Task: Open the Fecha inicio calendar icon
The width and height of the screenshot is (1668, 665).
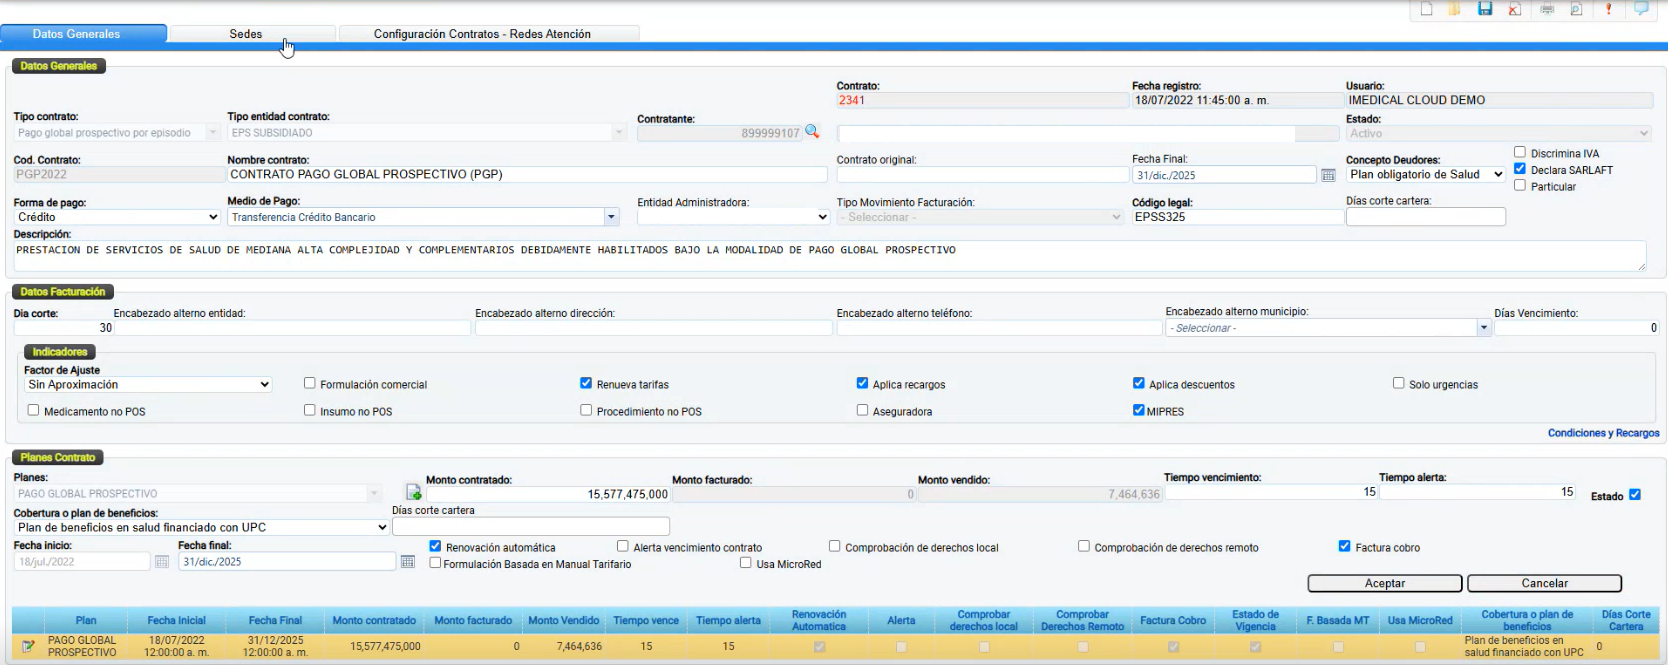Action: [161, 562]
